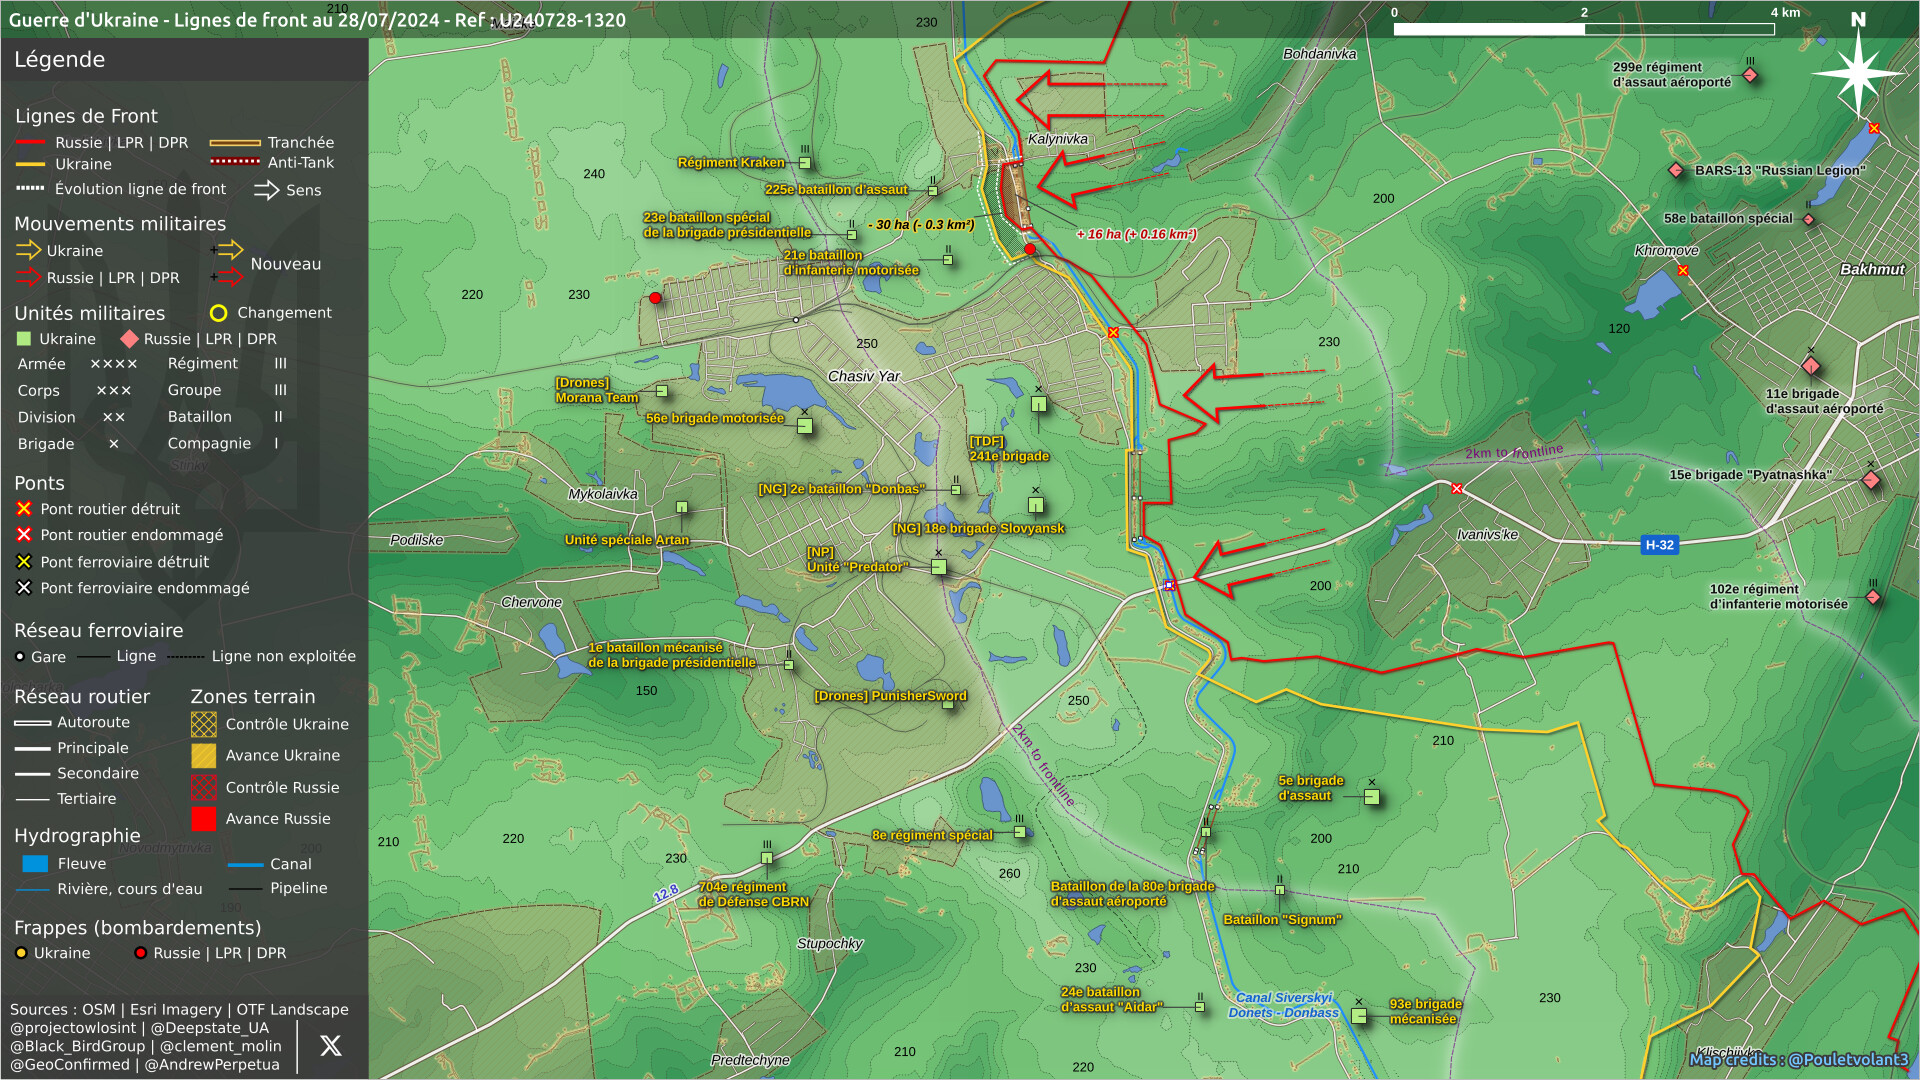Click the 93e brigade mécanisée unit marker

click(x=1359, y=1015)
